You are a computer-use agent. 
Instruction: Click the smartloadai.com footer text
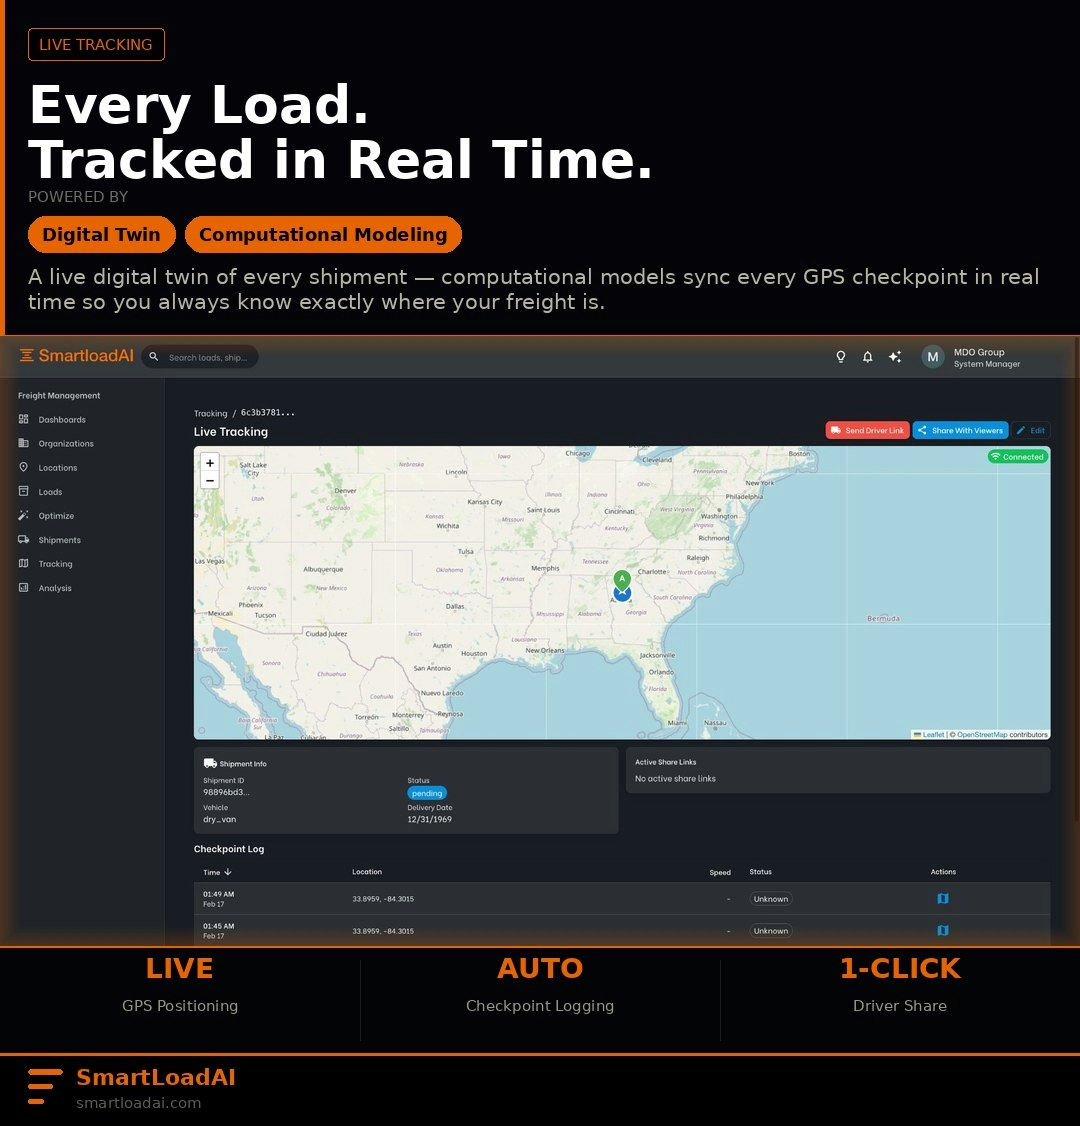pos(139,1103)
